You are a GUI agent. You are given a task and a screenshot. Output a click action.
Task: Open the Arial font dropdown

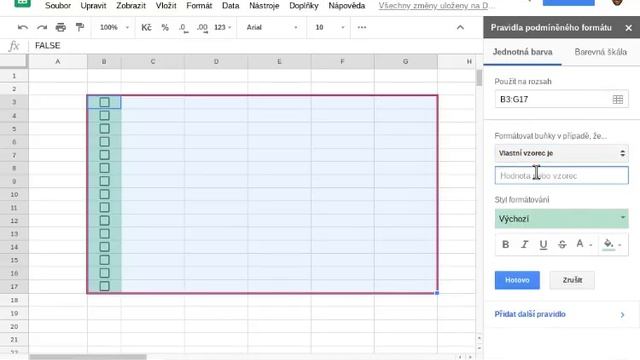point(271,27)
